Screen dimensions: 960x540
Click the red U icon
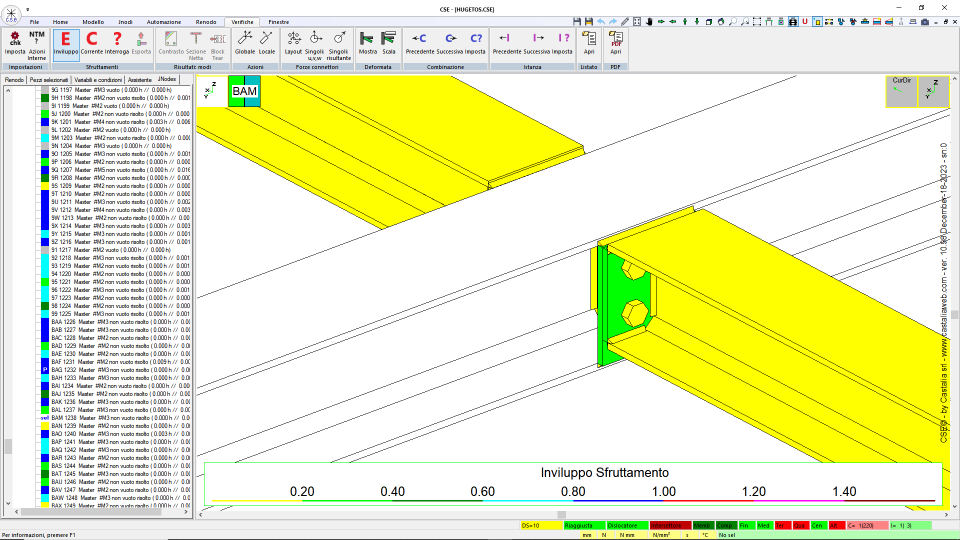click(x=804, y=21)
